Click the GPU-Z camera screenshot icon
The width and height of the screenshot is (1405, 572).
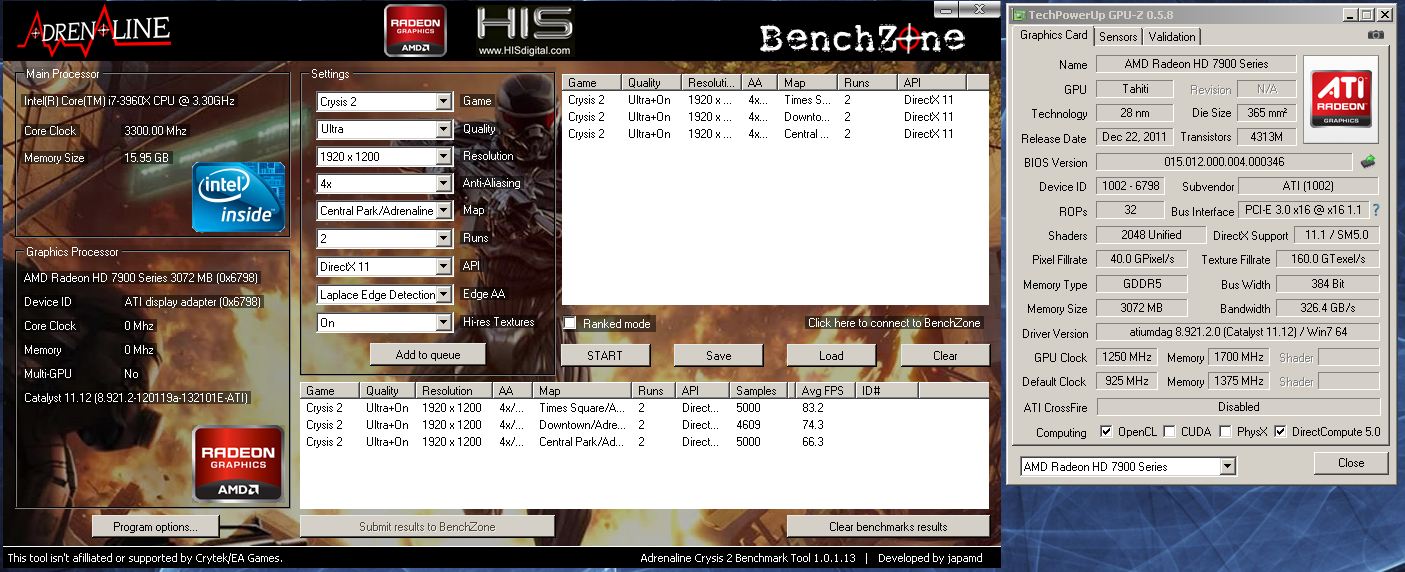[1376, 35]
